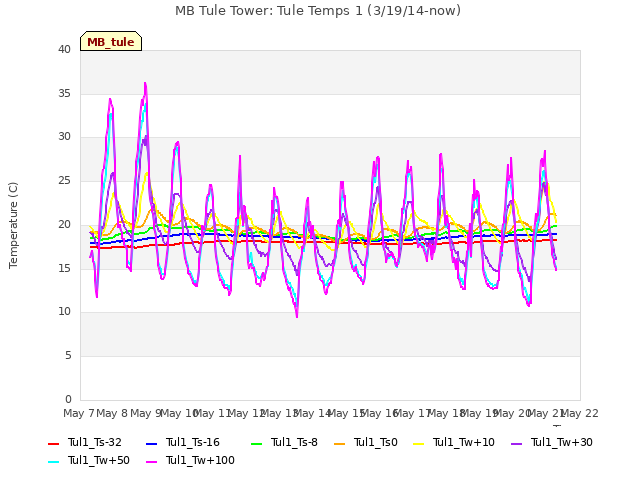The width and height of the screenshot is (640, 480).
Task: Toggle the Tul1_Tw+10 legend entry
Action: tap(454, 442)
